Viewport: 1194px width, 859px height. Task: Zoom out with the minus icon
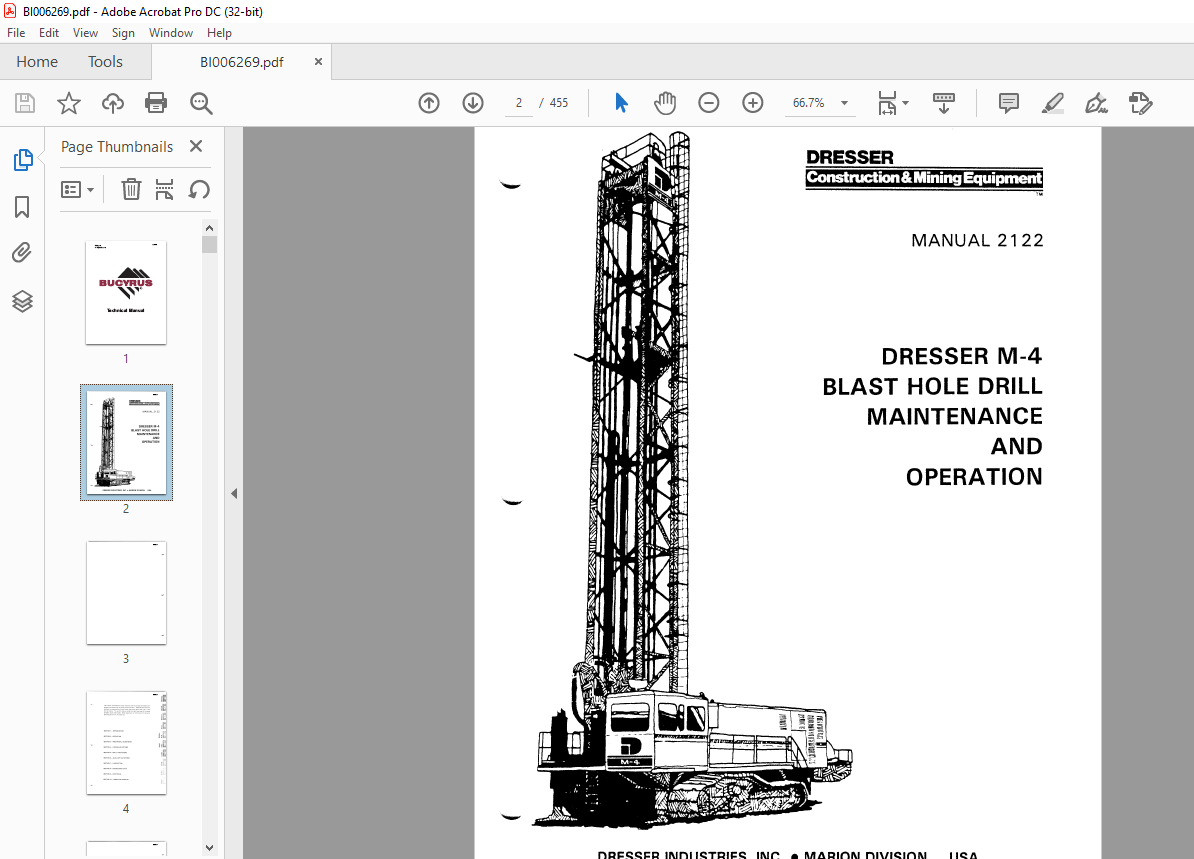pyautogui.click(x=708, y=103)
